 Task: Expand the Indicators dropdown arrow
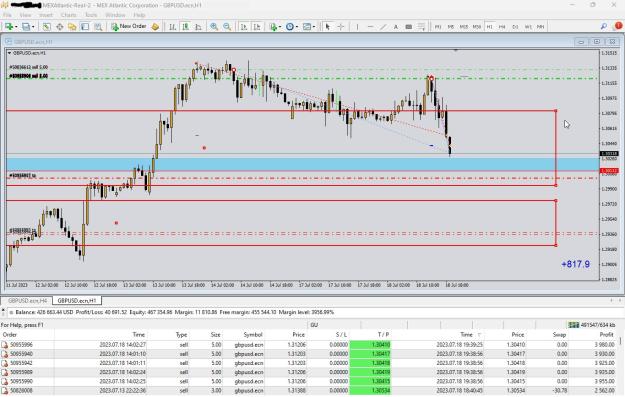pyautogui.click(x=280, y=27)
